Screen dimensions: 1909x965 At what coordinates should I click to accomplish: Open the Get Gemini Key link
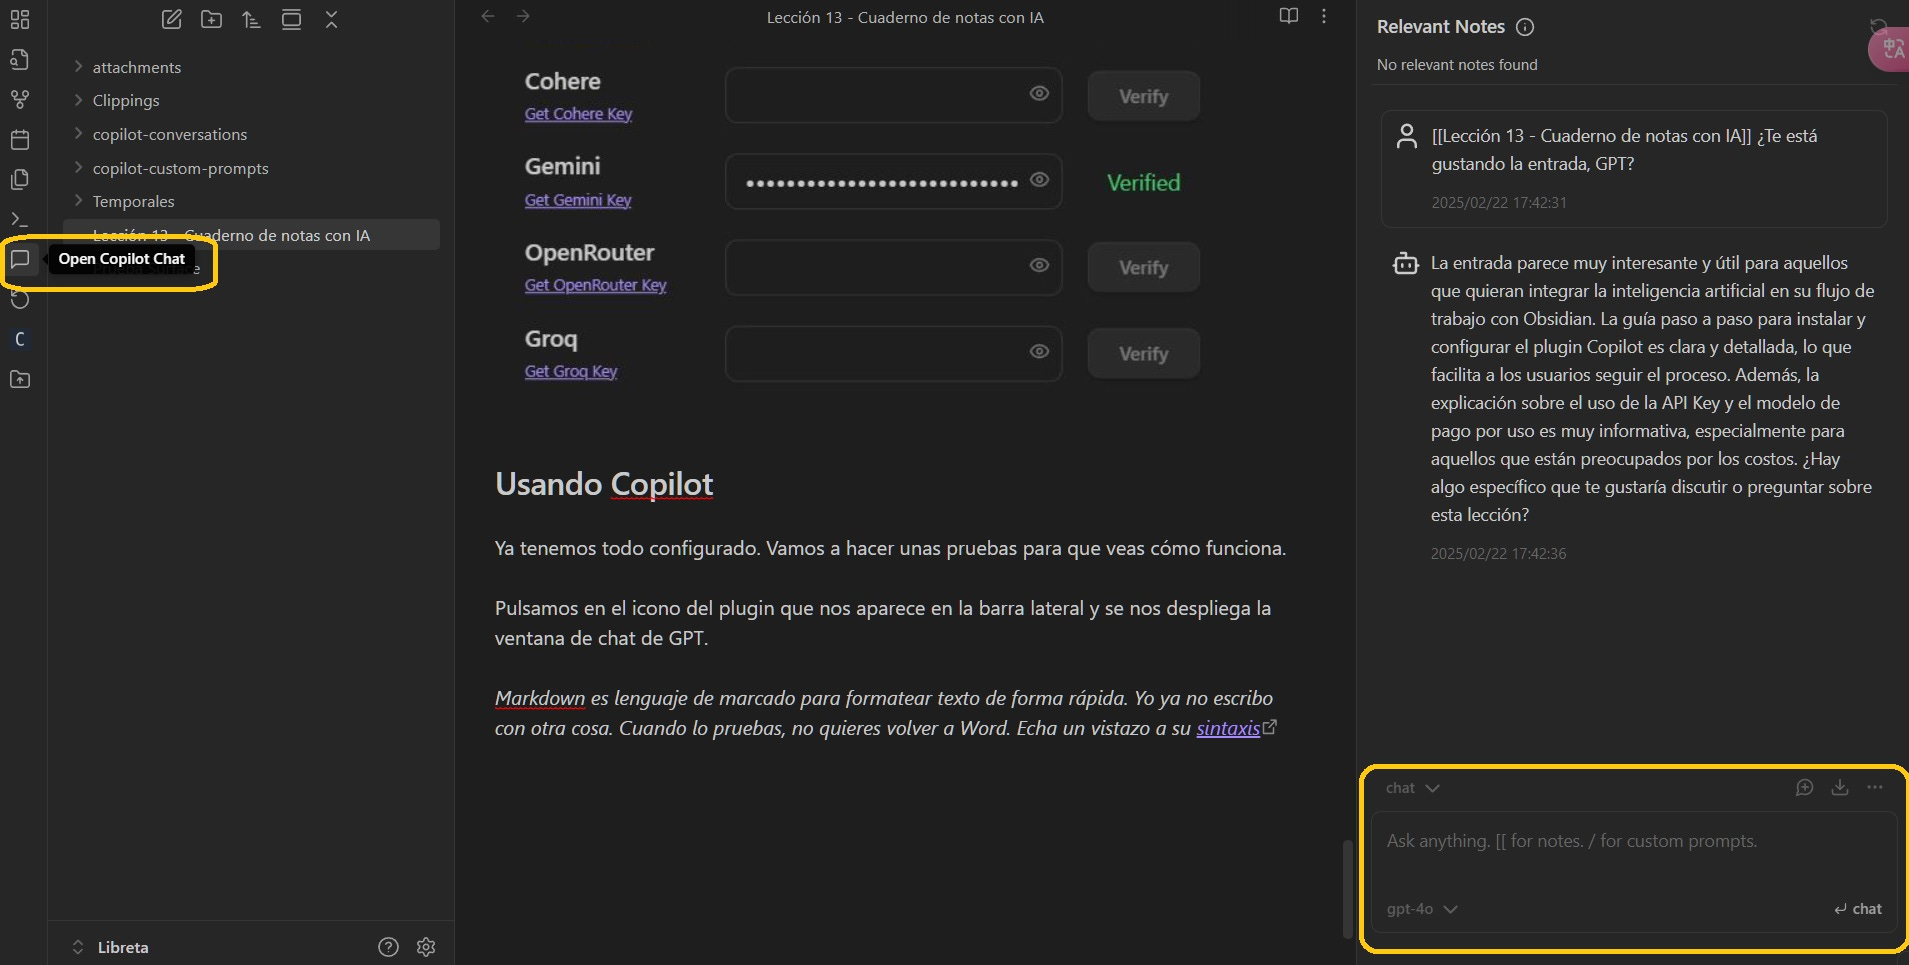click(x=578, y=200)
